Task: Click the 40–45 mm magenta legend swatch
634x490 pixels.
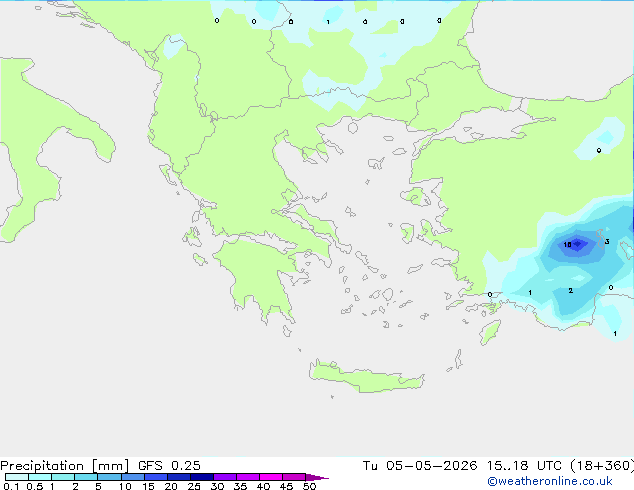Action: pos(271,477)
